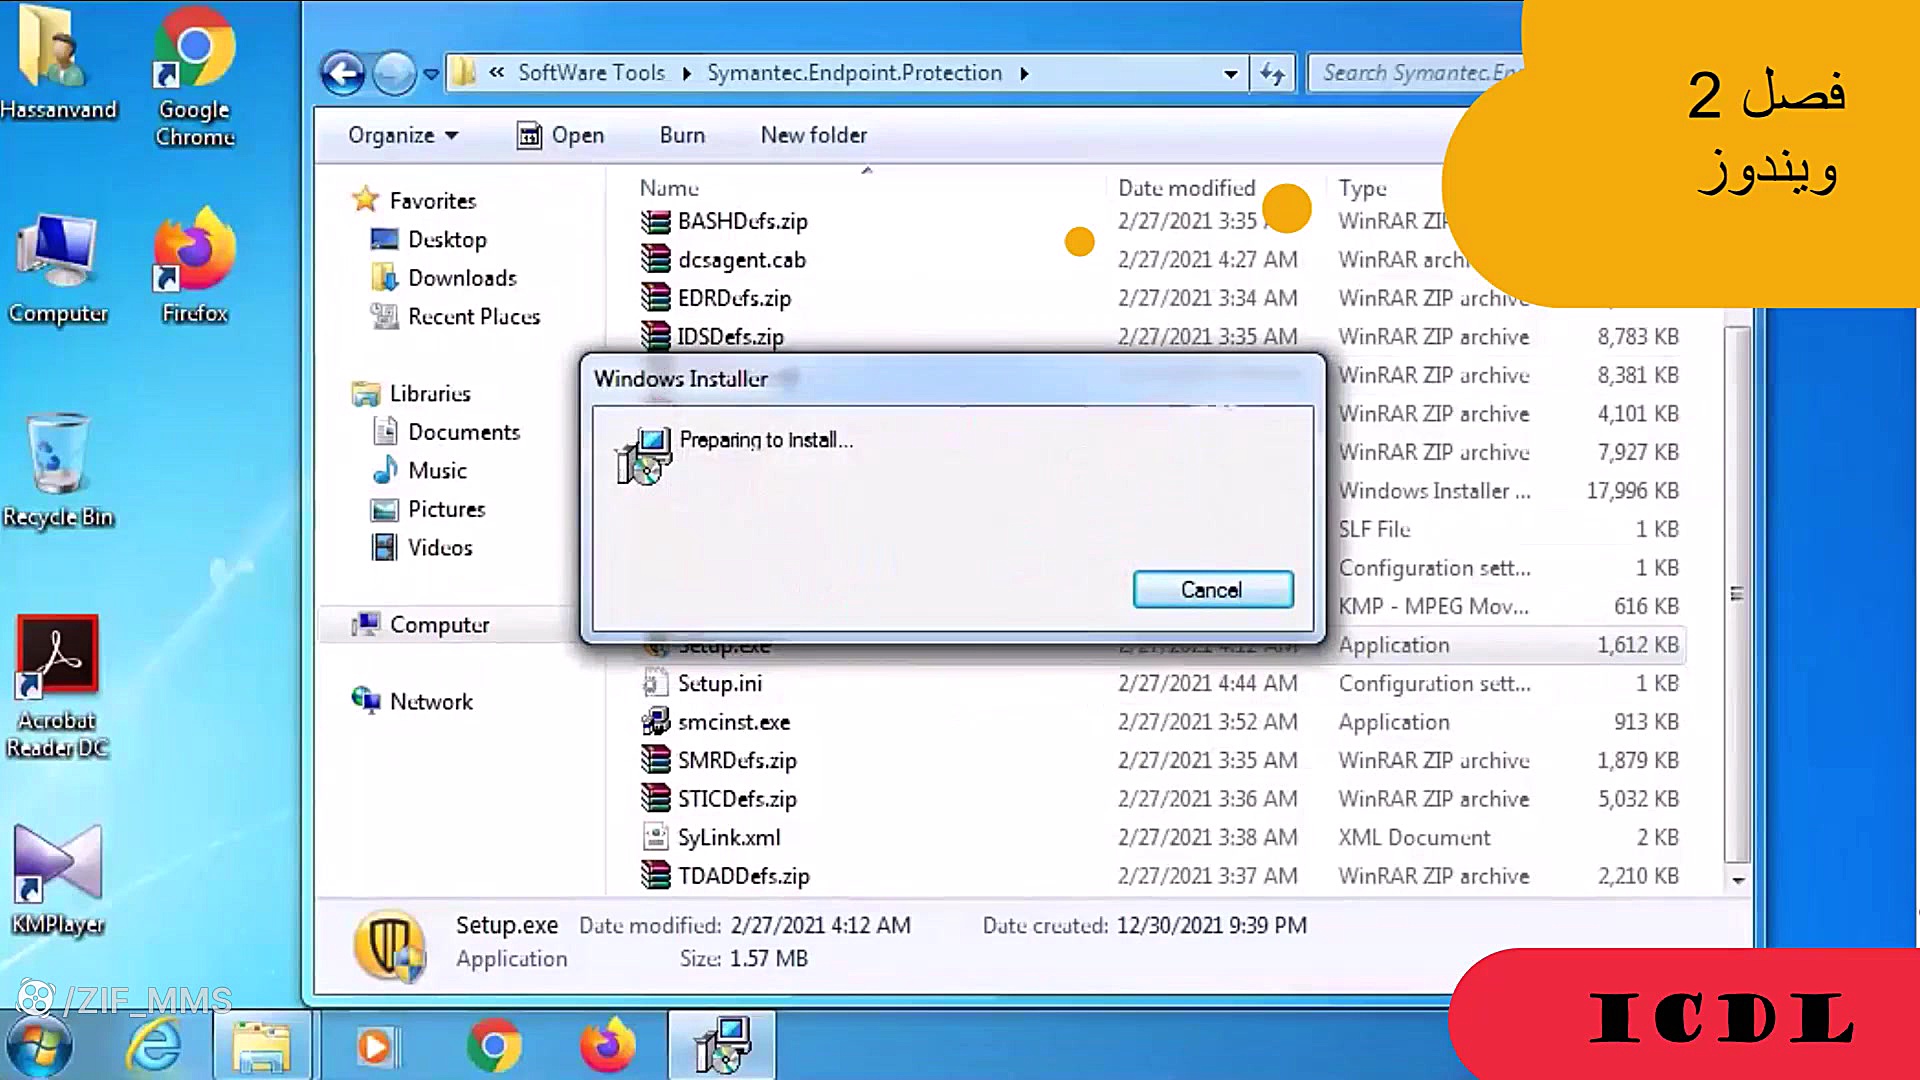Image resolution: width=1920 pixels, height=1080 pixels.
Task: Open the Organize menu
Action: click(402, 135)
